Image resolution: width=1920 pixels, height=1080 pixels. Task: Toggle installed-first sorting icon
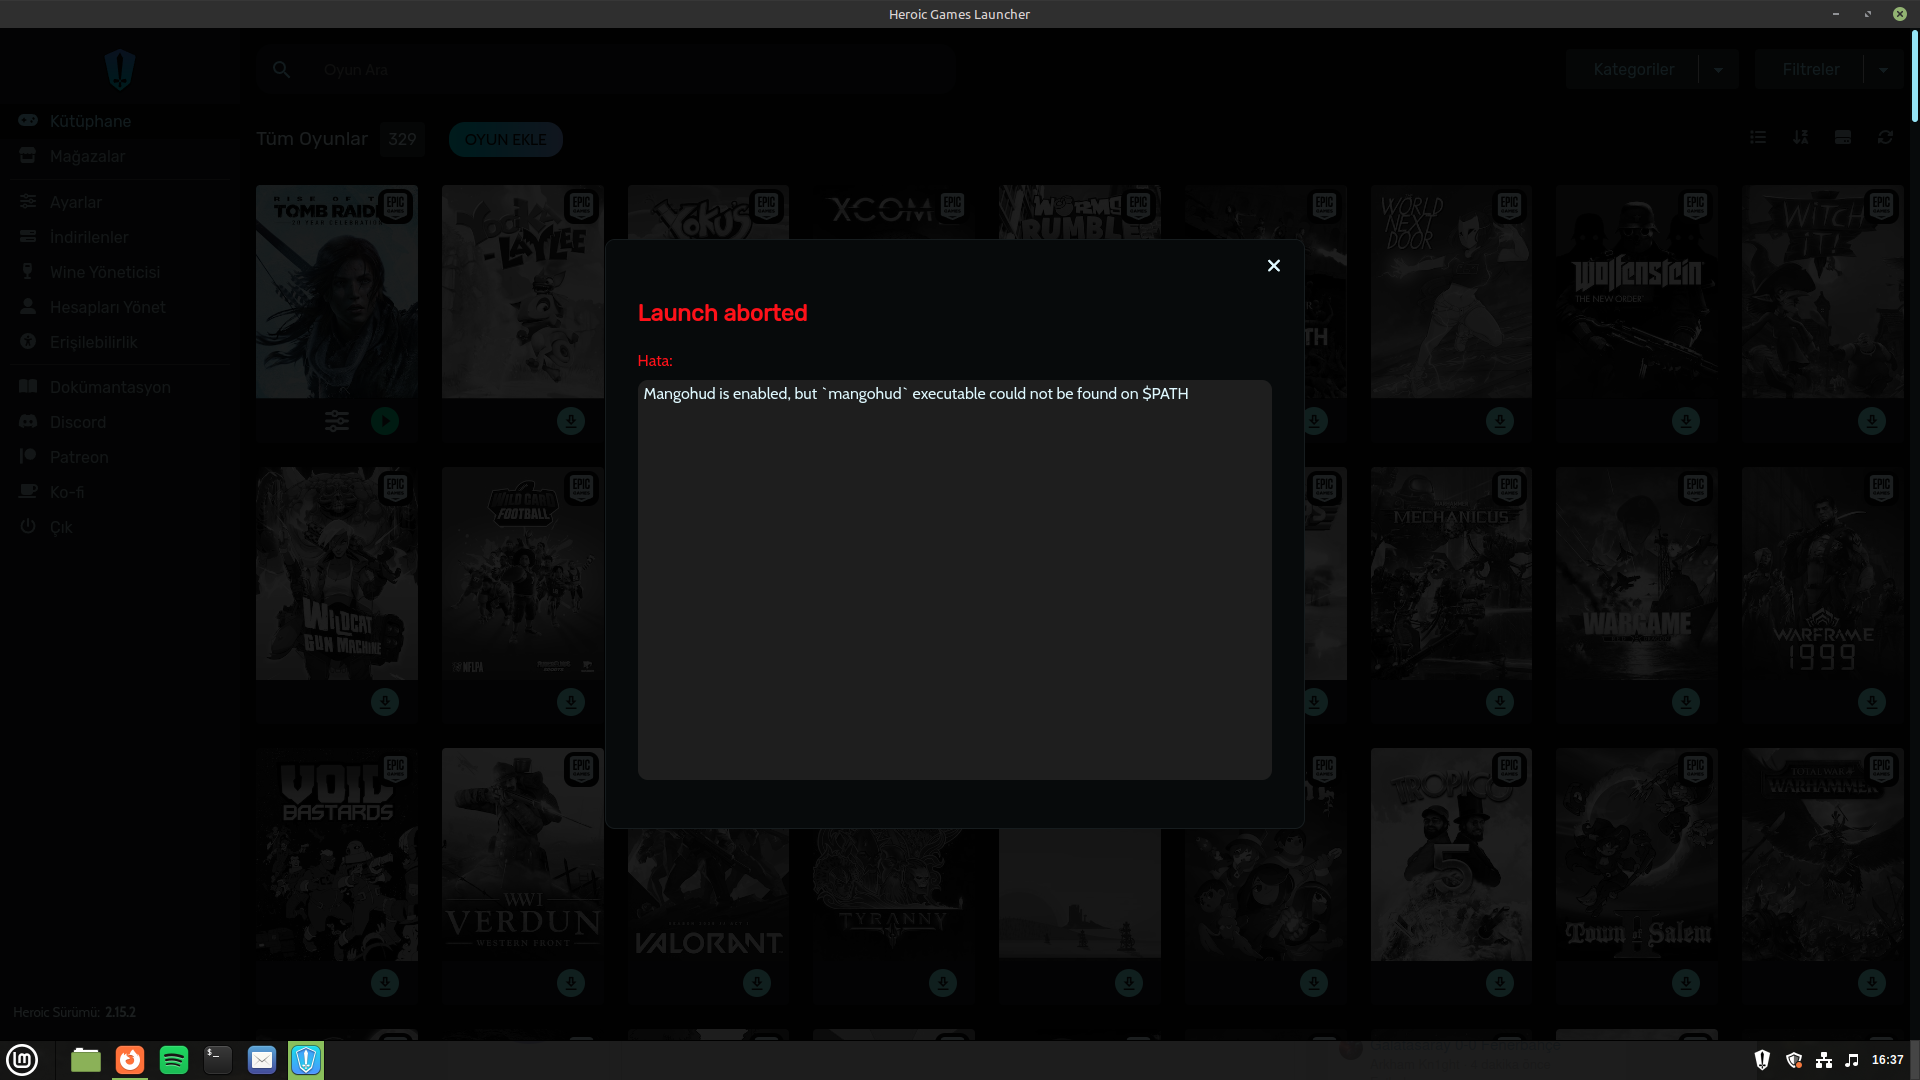1843,138
